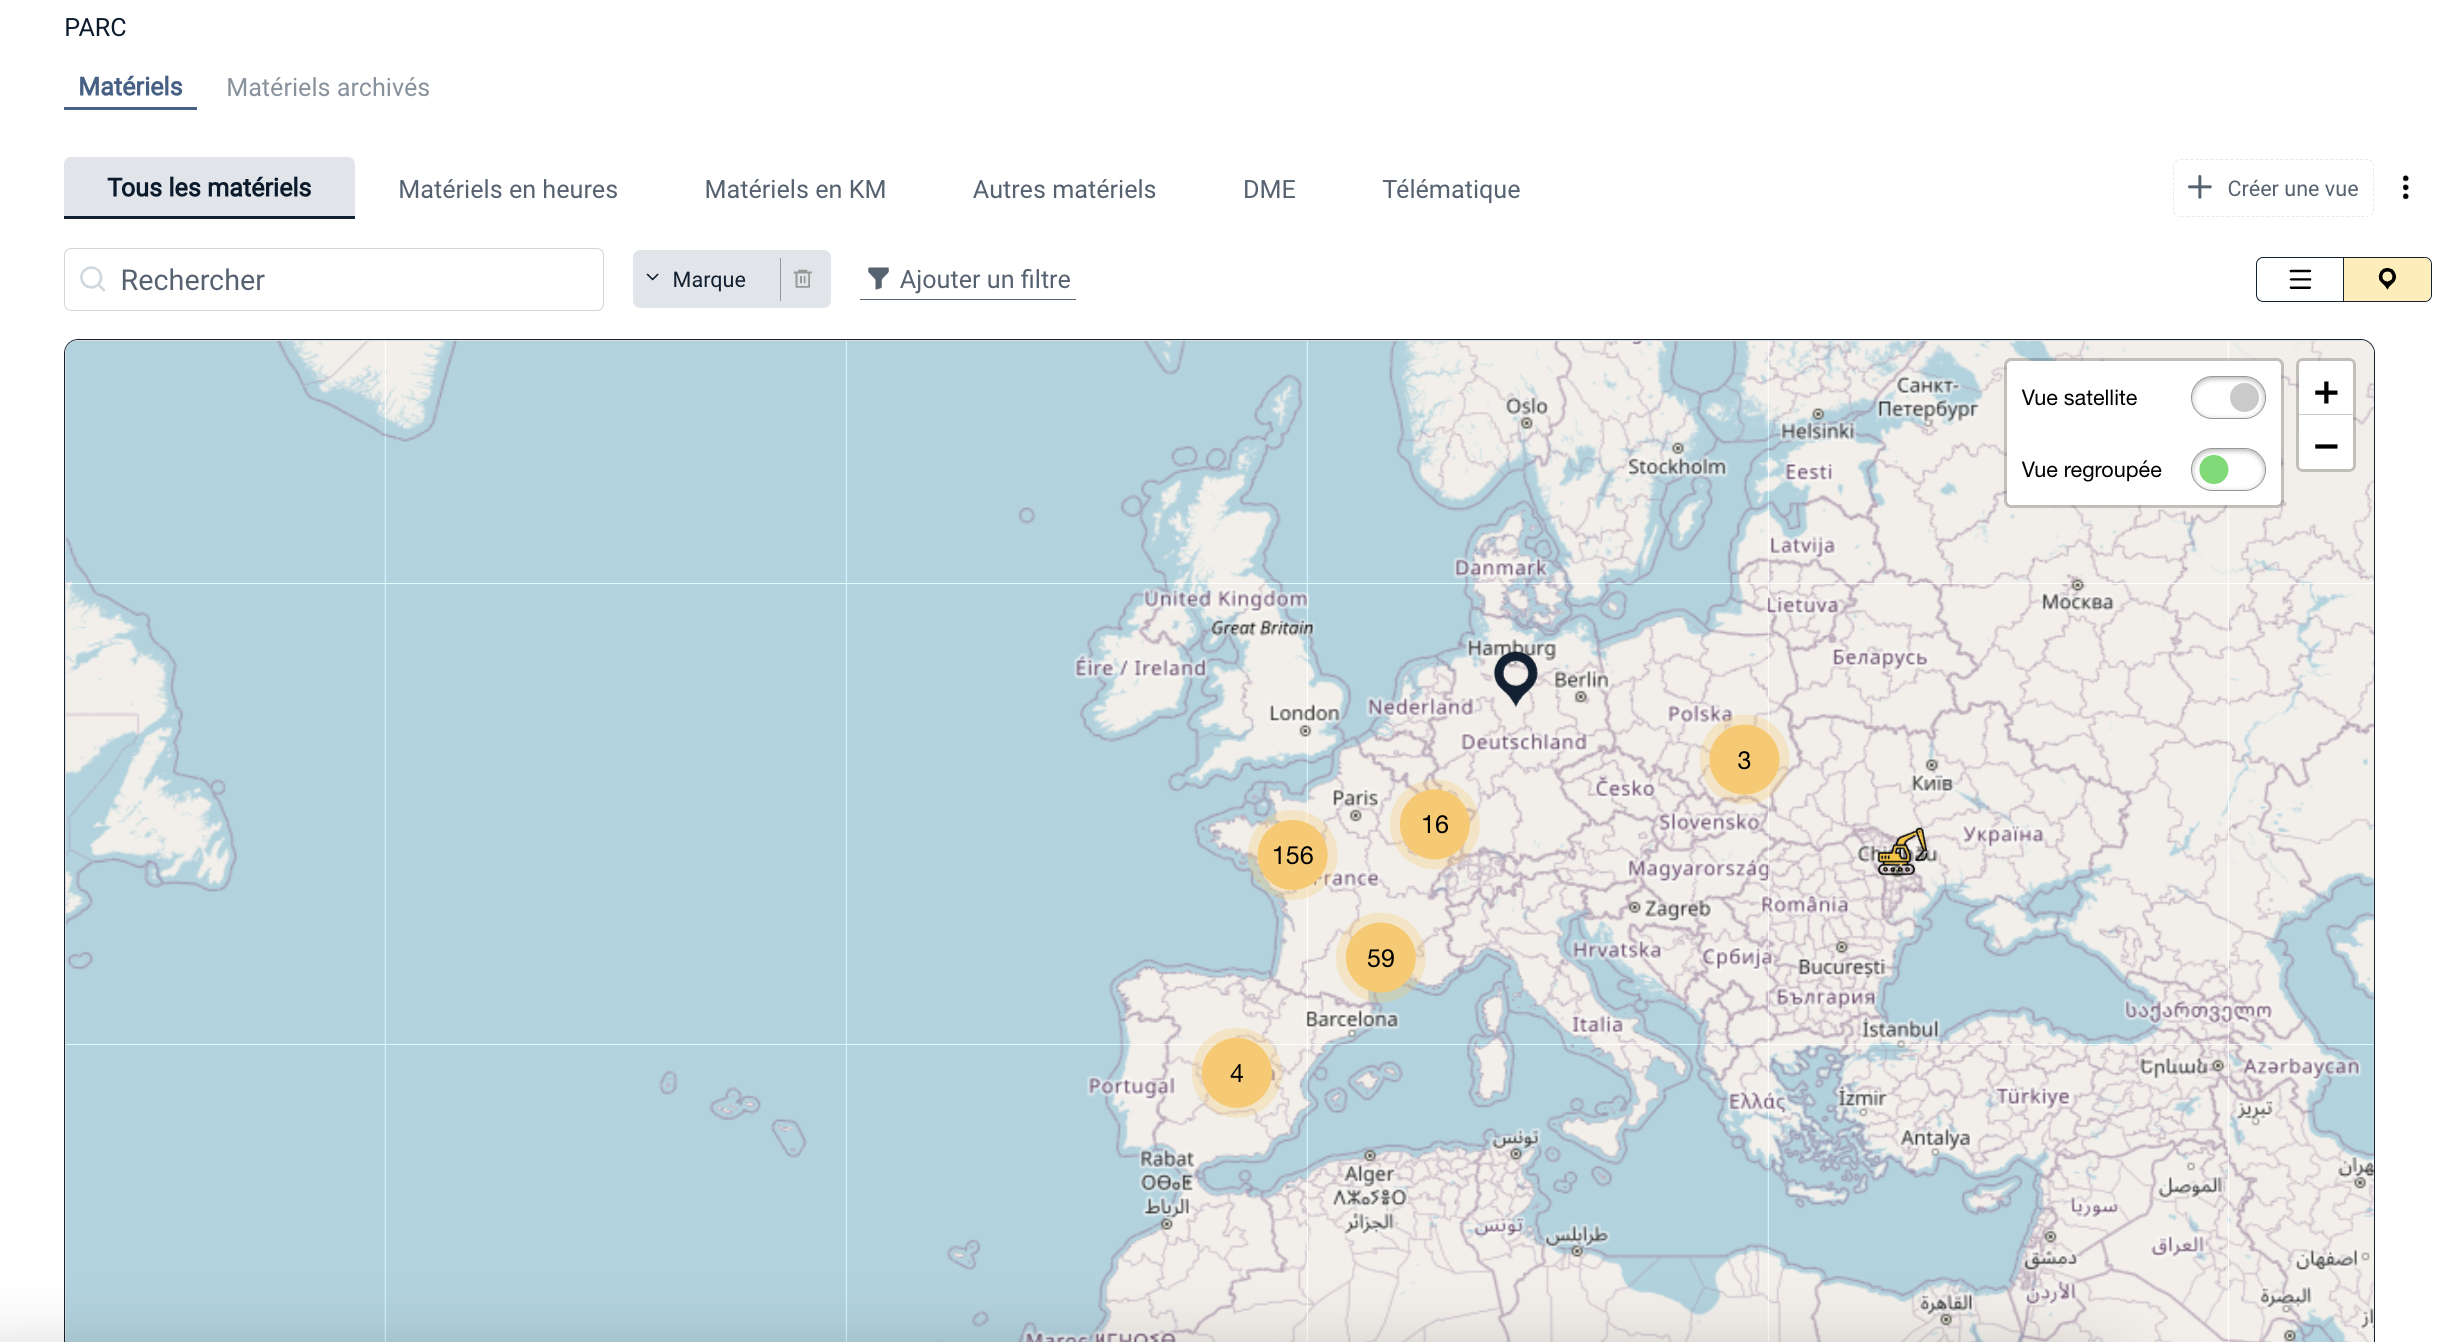Image resolution: width=2438 pixels, height=1342 pixels.
Task: Open the Matériels archivés tab
Action: 328,87
